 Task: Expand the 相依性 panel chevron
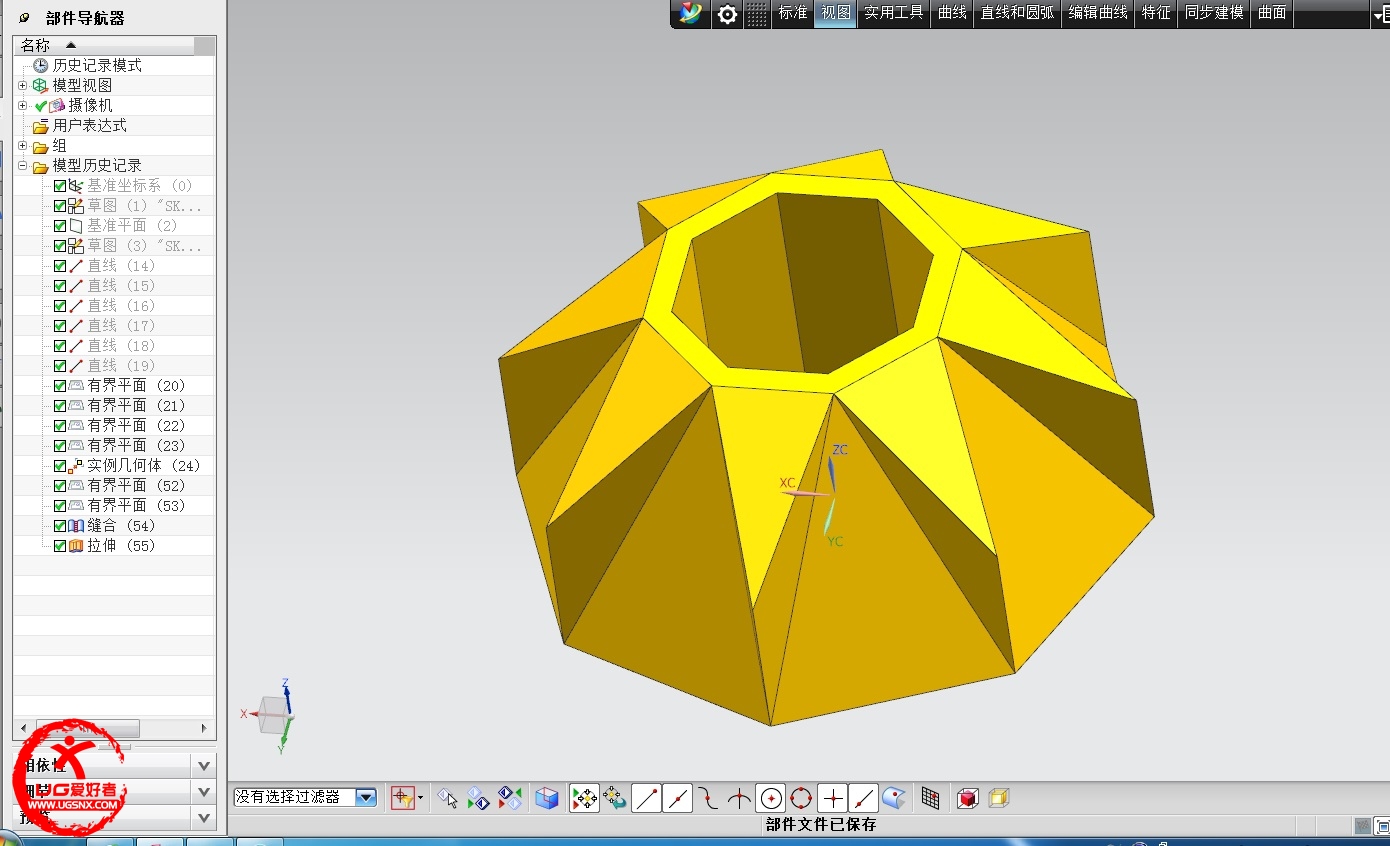pyautogui.click(x=204, y=766)
